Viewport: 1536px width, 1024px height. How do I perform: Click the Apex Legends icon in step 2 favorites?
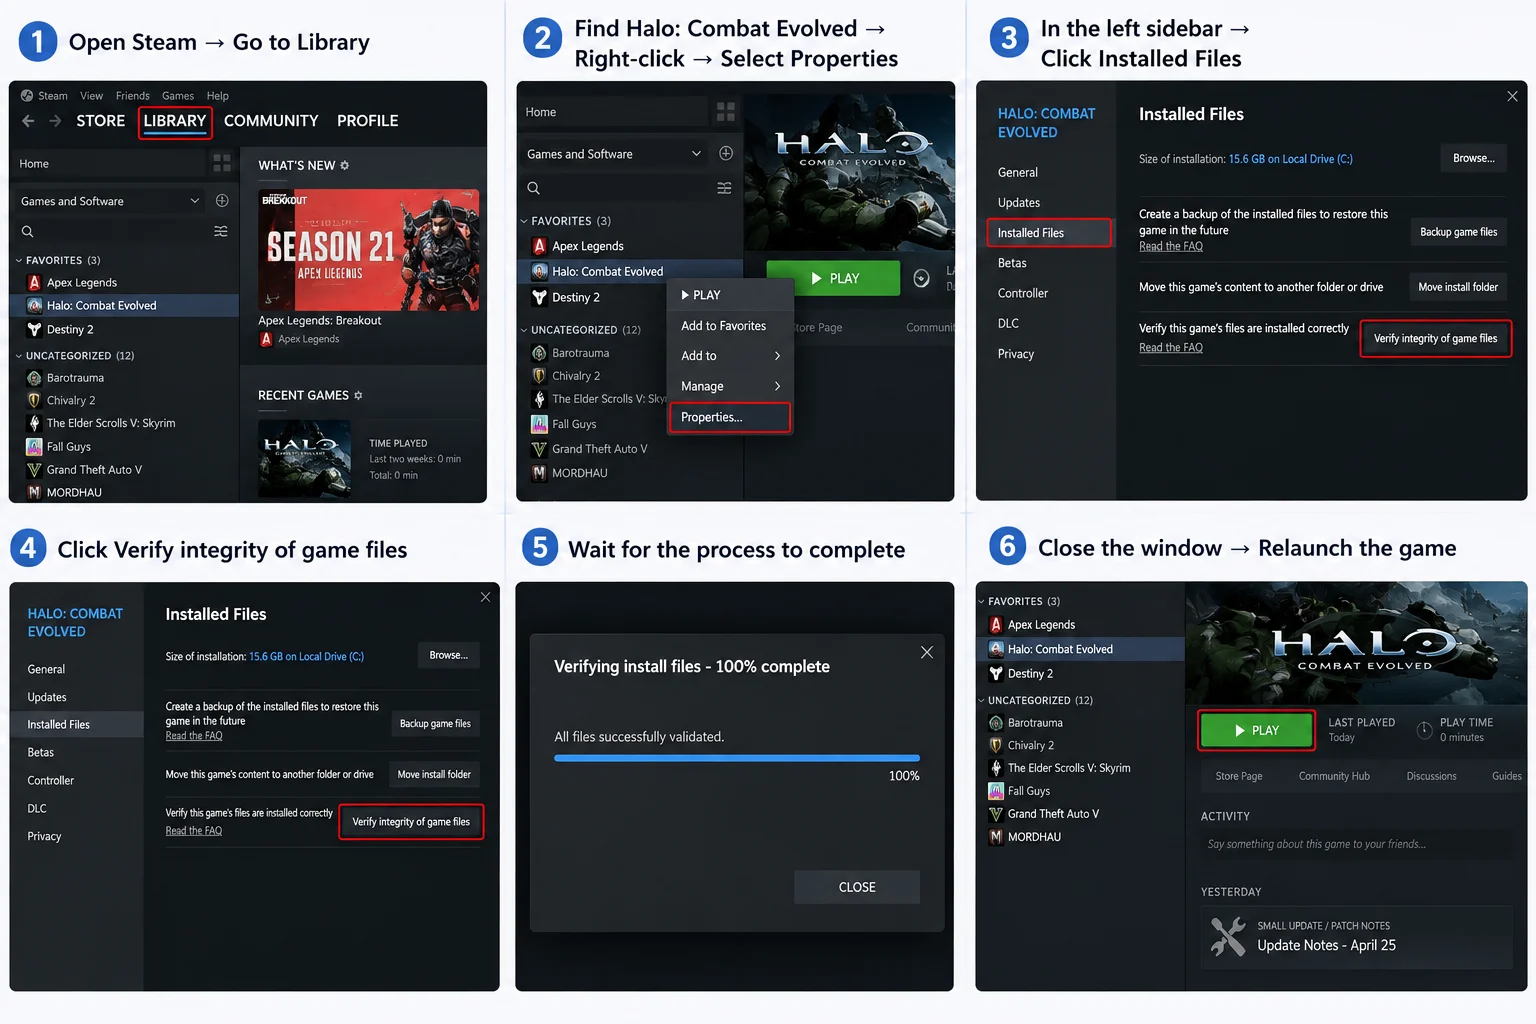coord(540,246)
